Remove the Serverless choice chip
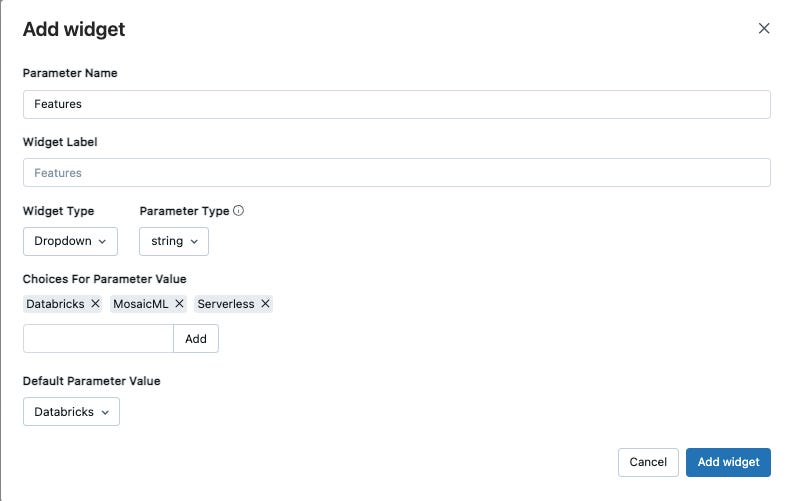 click(266, 304)
